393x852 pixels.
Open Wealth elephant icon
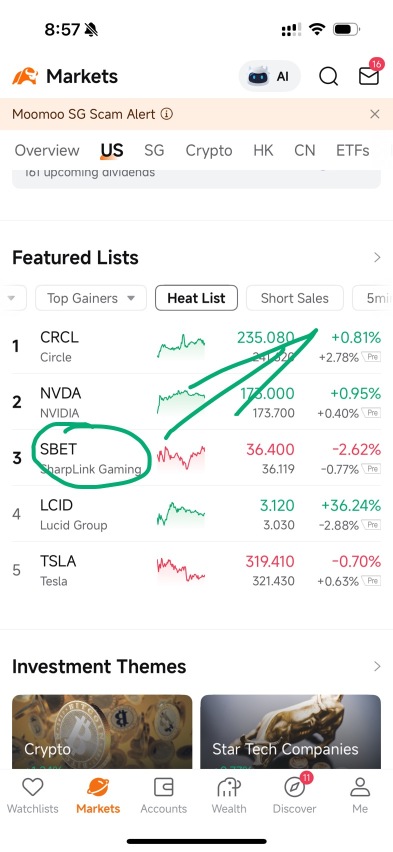(229, 787)
